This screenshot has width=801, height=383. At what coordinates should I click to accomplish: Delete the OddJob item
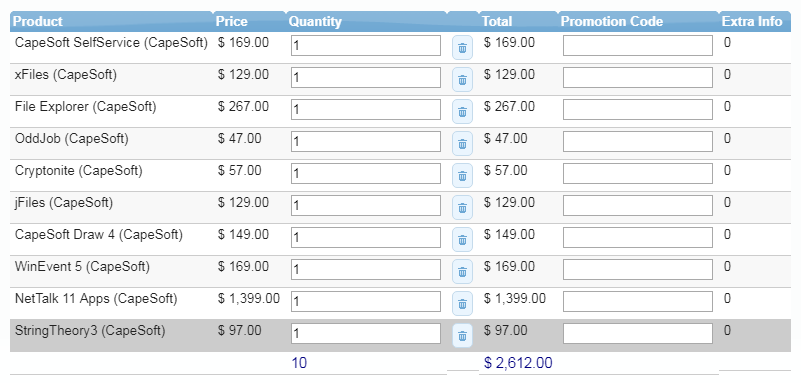(462, 144)
